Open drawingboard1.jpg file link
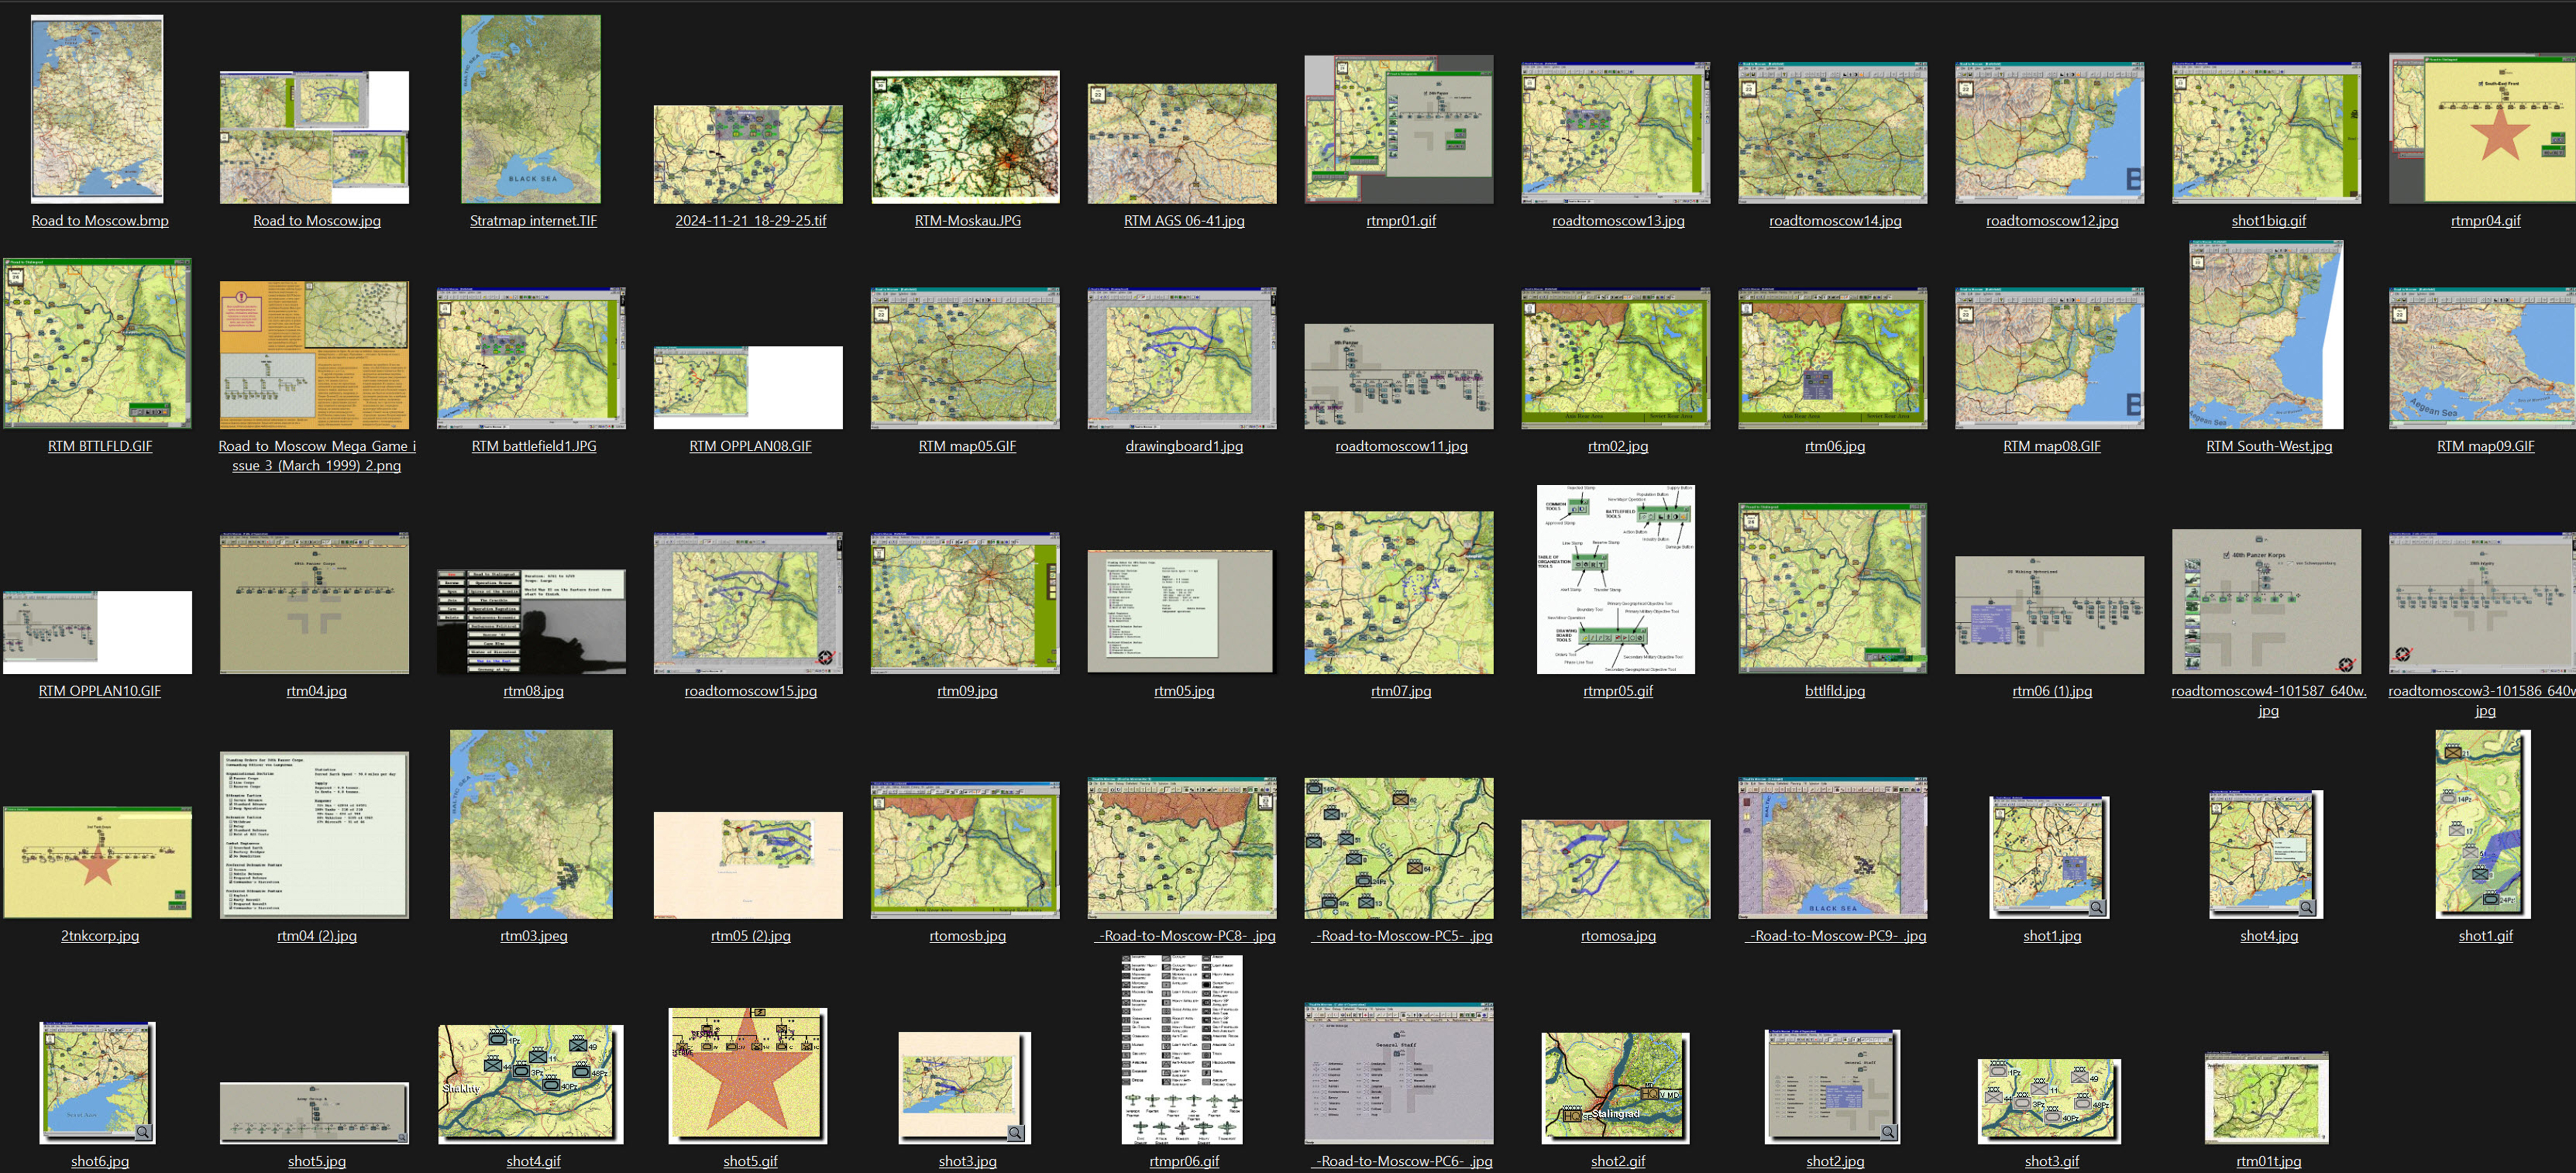 (x=1184, y=446)
